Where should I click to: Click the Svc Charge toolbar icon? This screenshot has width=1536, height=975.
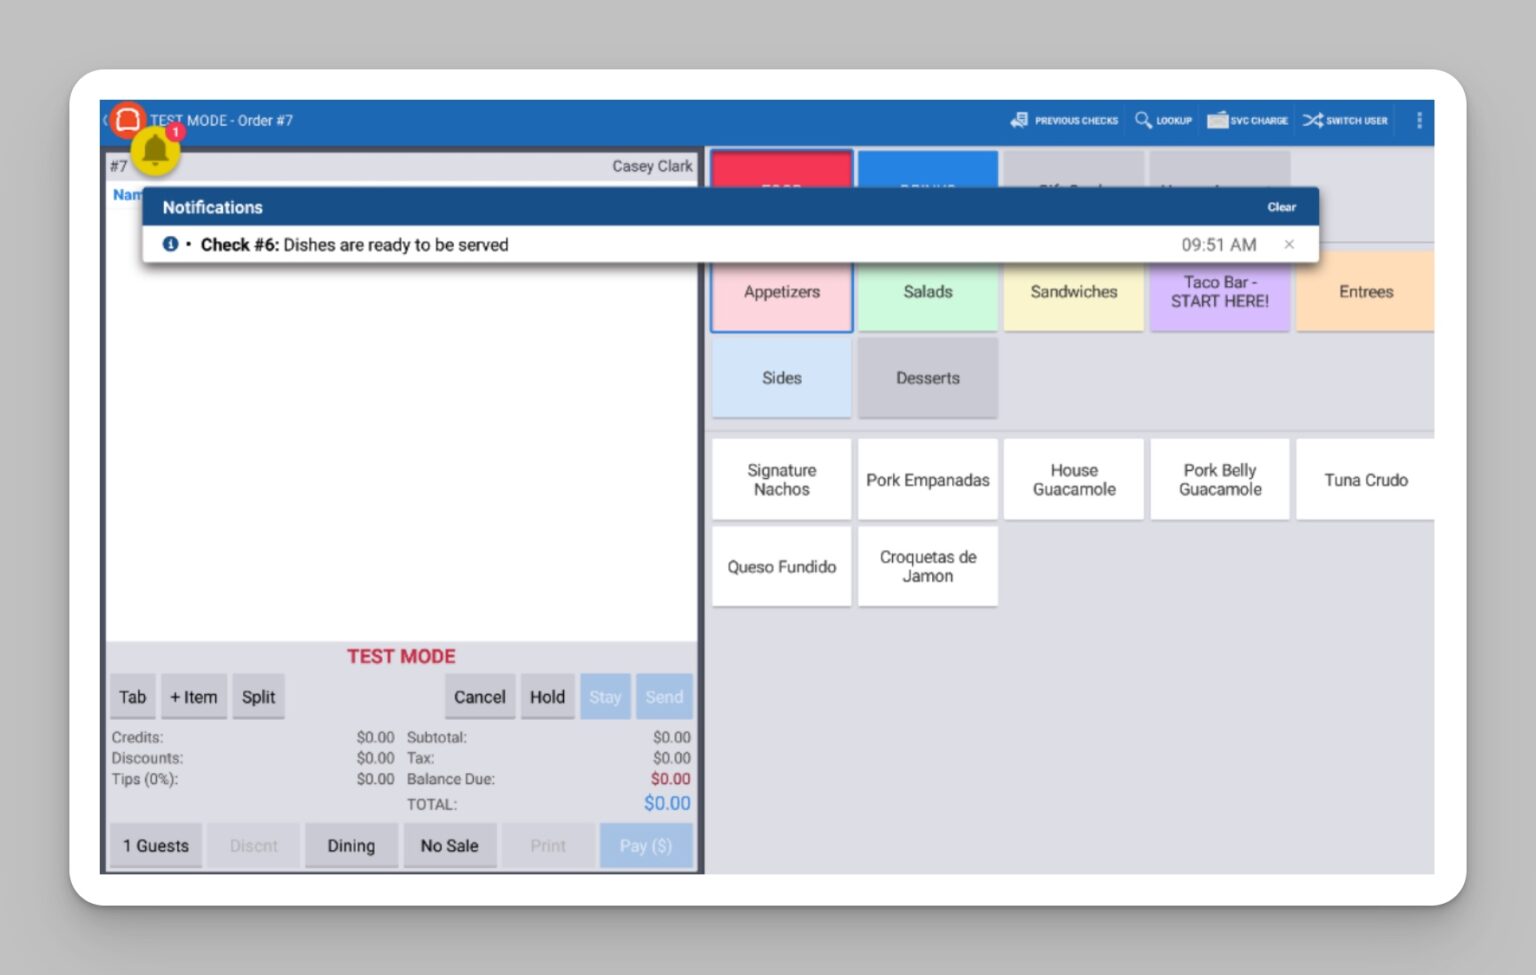[x=1247, y=120]
